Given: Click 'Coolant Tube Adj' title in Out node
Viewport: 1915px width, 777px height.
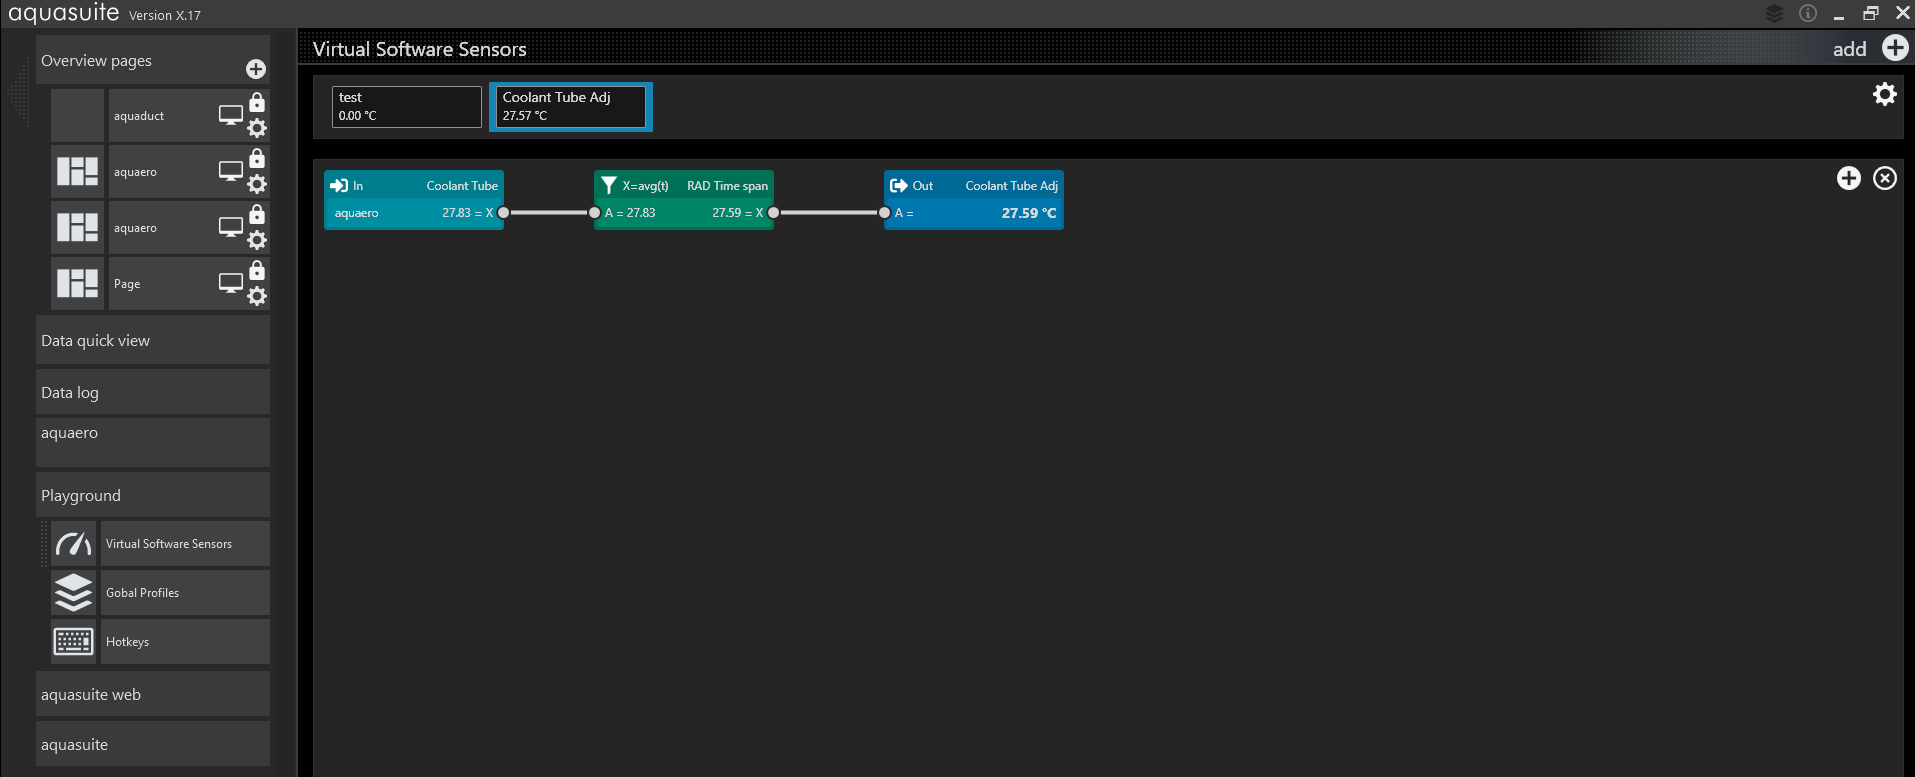Looking at the screenshot, I should pos(1011,186).
